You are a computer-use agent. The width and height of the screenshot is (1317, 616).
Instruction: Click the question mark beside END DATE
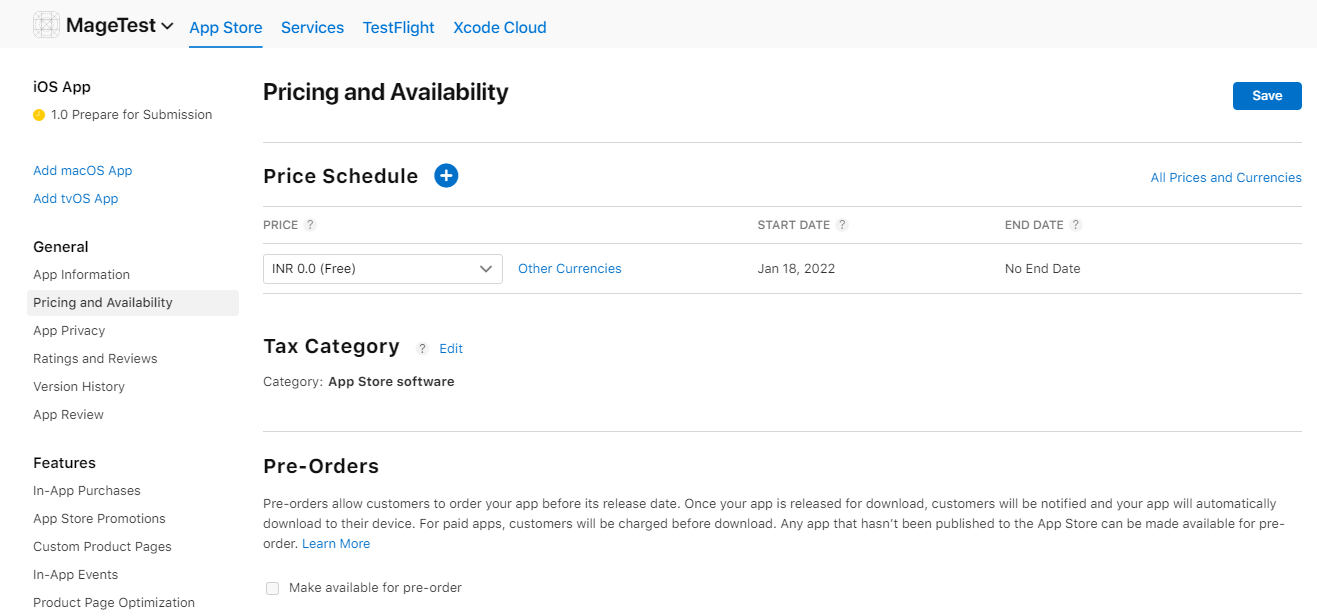pyautogui.click(x=1077, y=224)
